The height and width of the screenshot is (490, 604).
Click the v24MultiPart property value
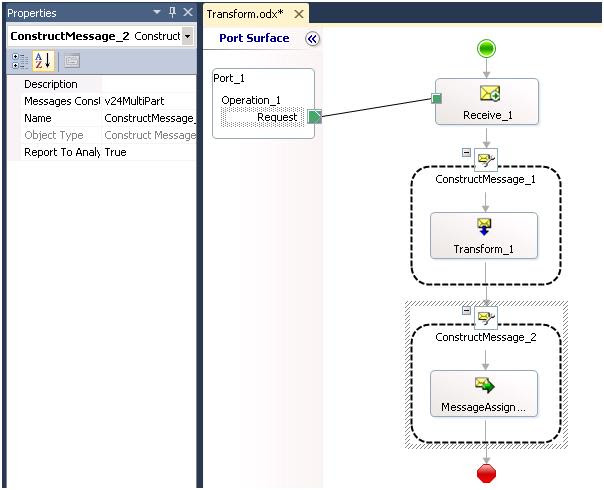134,101
